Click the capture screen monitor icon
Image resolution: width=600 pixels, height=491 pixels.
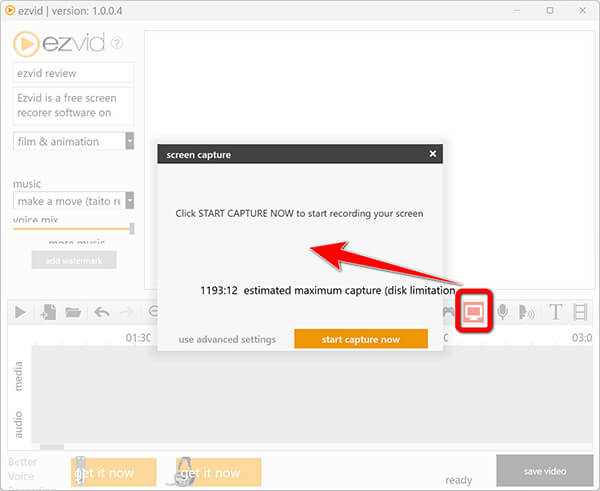point(474,311)
